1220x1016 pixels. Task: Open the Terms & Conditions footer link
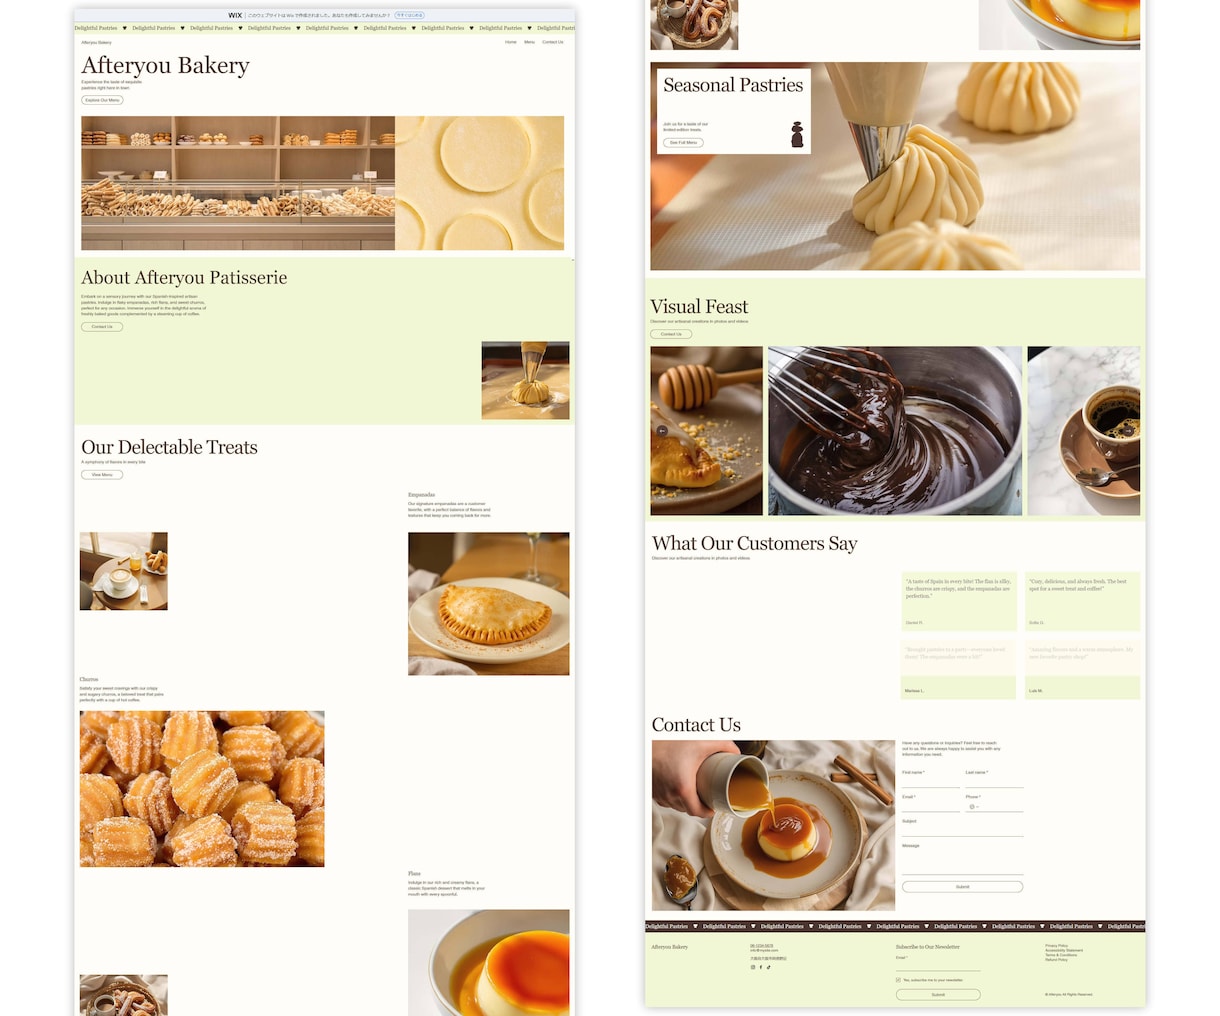1061,955
